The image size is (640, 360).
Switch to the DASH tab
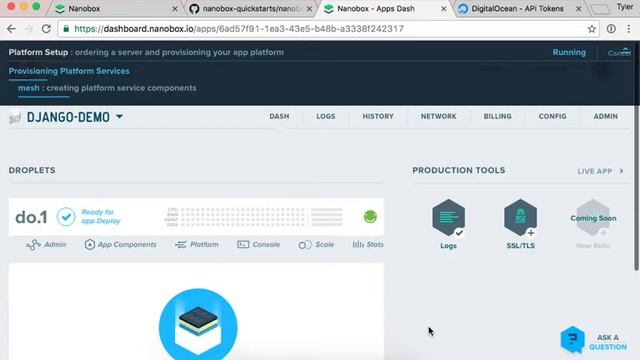[279, 116]
